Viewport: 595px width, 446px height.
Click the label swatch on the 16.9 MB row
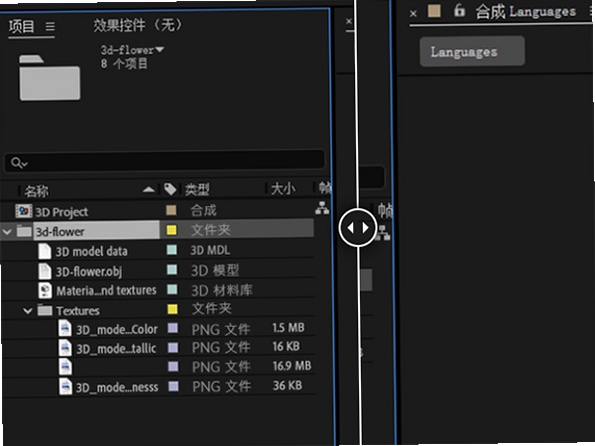[x=173, y=366]
